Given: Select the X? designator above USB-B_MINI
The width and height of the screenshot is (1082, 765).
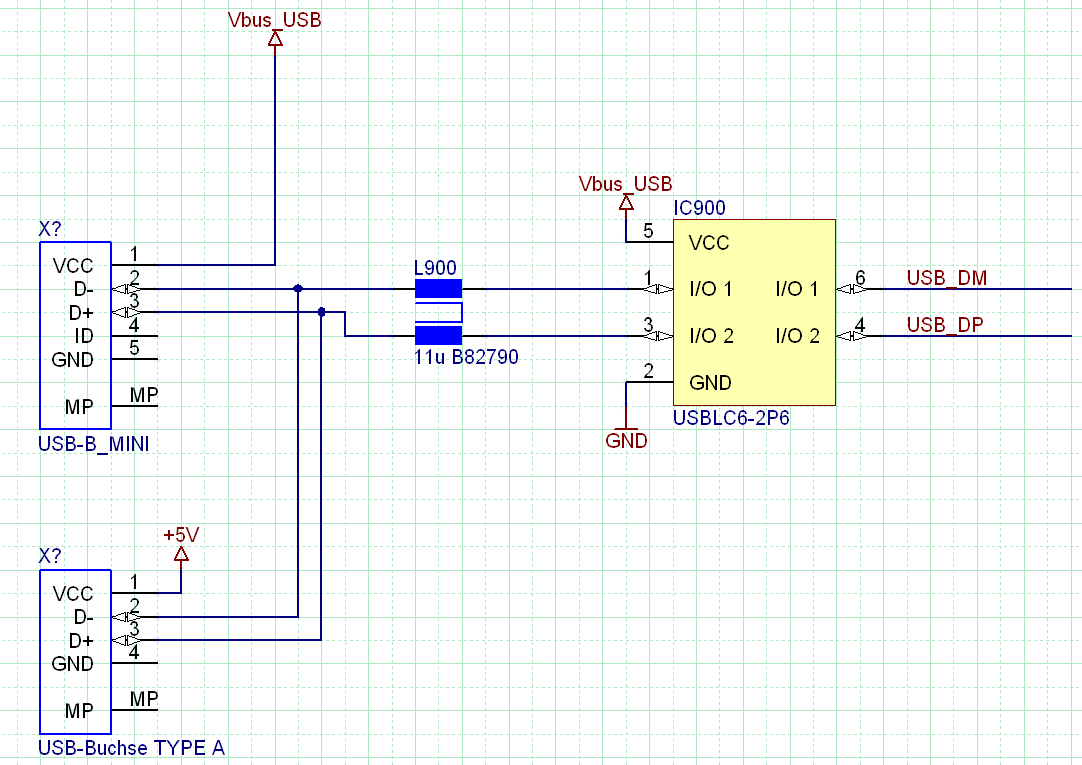Looking at the screenshot, I should point(48,230).
